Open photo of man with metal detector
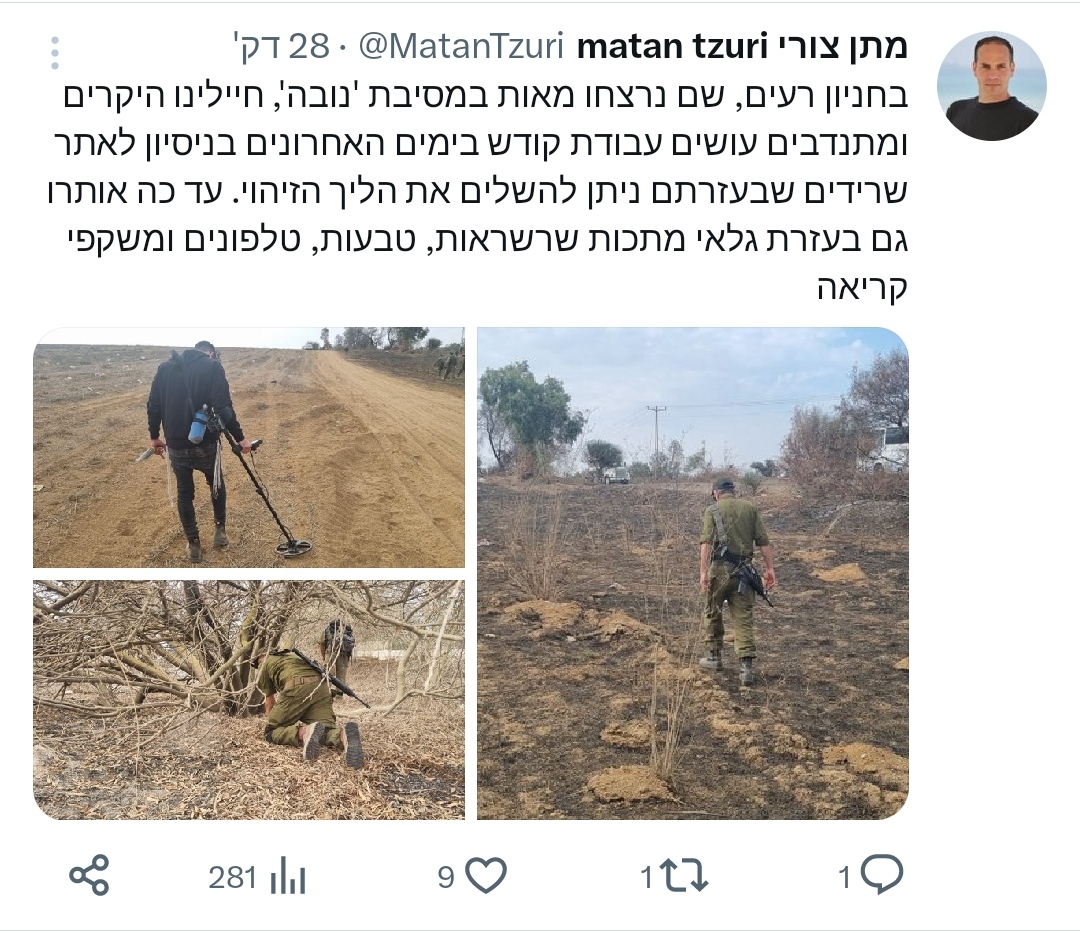The height and width of the screenshot is (933, 1080). tap(249, 447)
